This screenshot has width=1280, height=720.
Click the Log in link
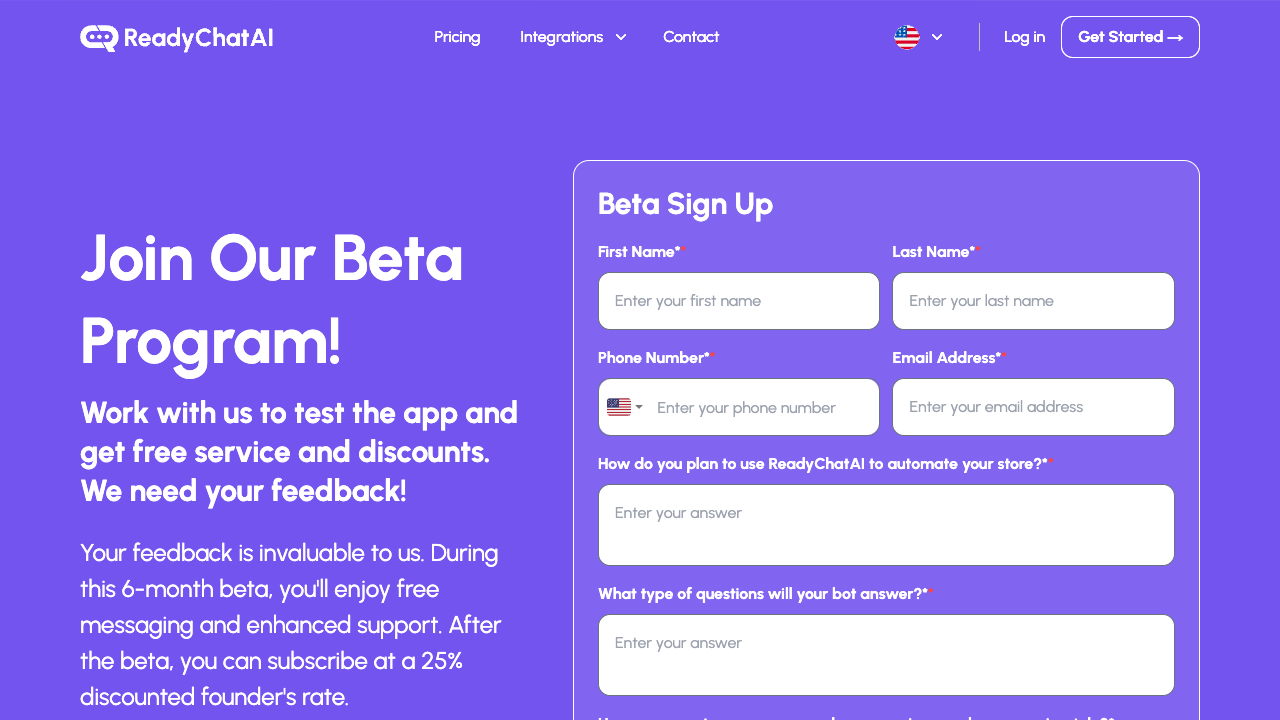coord(1024,37)
